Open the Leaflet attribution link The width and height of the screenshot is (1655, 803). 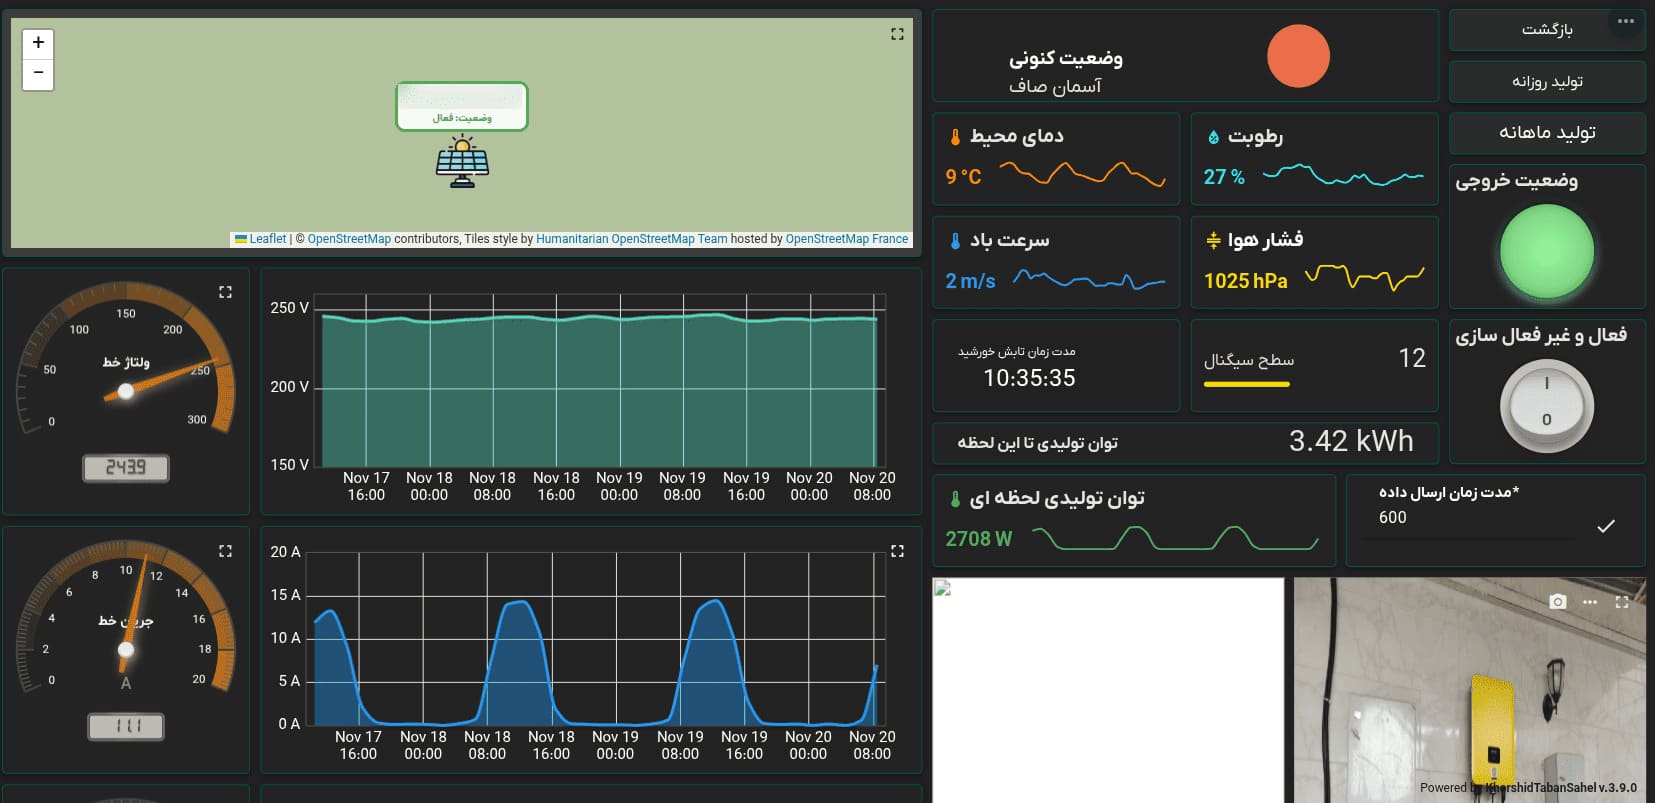[x=267, y=239]
